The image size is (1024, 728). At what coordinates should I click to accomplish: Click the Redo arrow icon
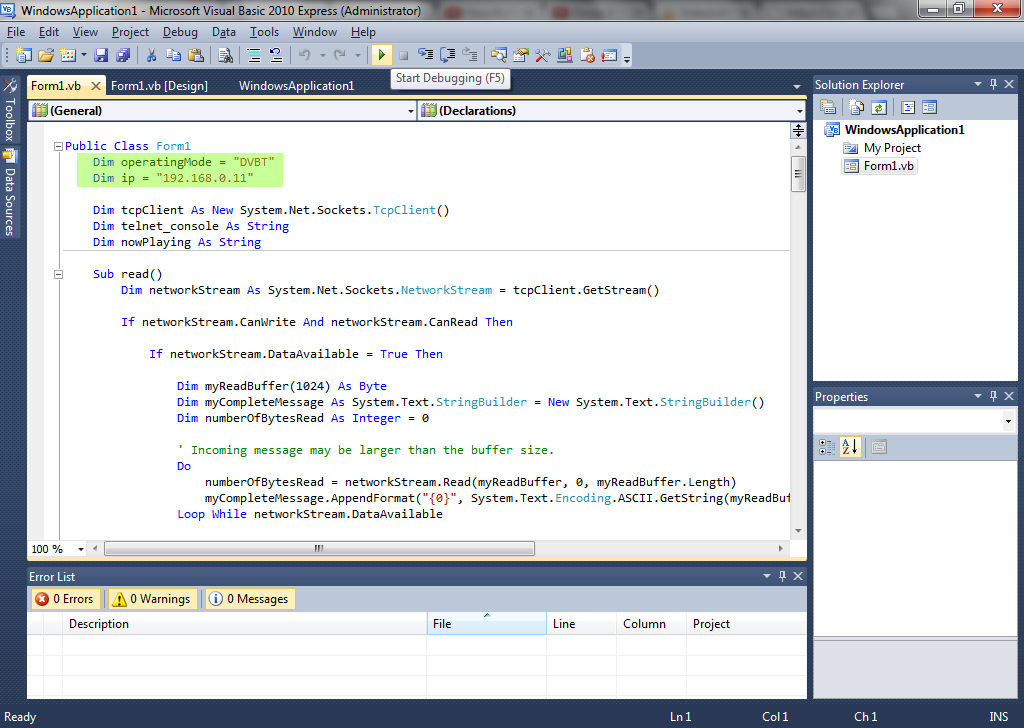[x=340, y=55]
